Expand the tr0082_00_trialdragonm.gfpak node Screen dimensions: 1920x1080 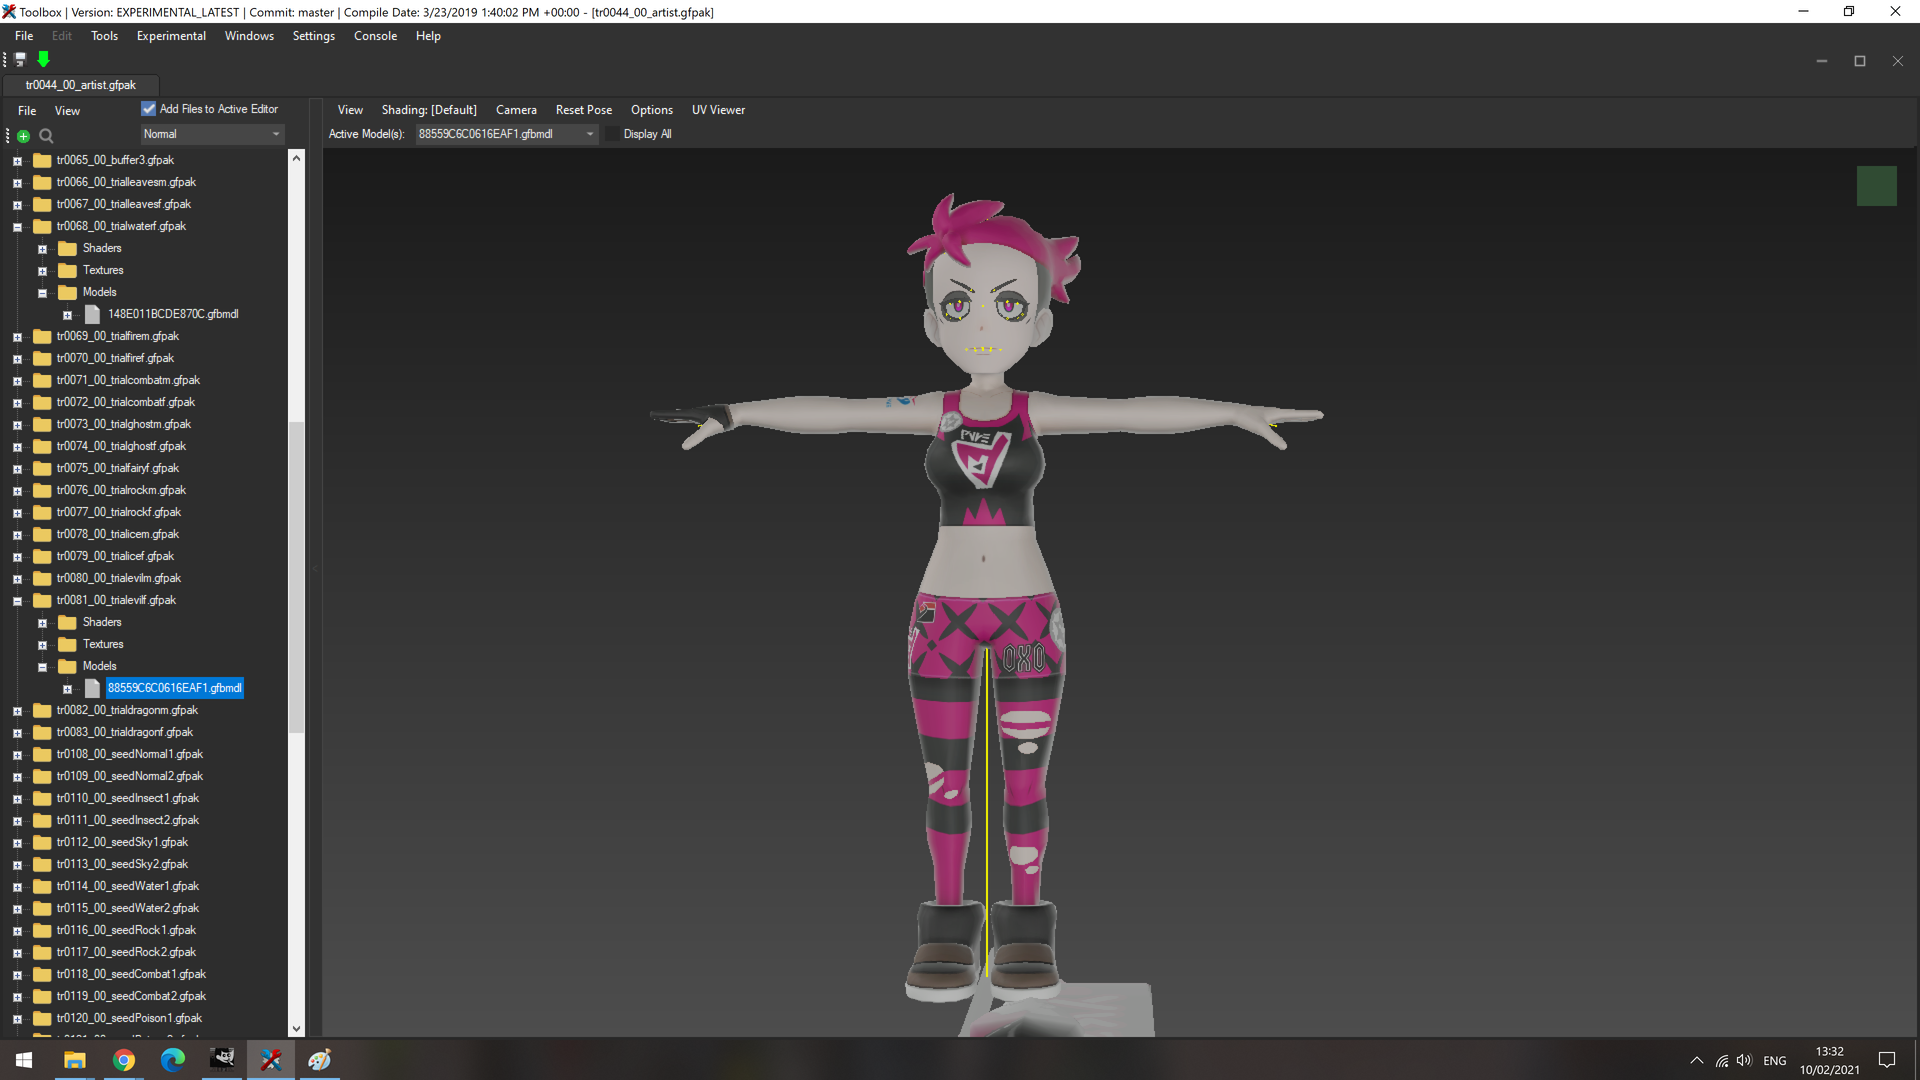[x=17, y=711]
